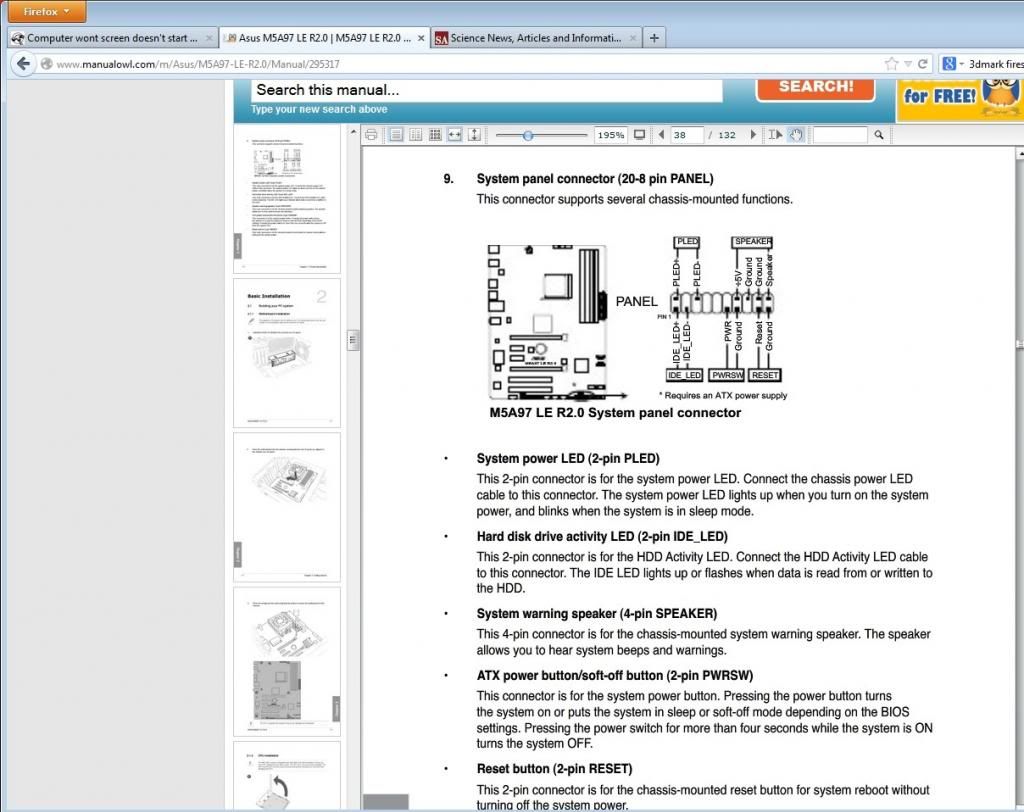
Task: Close the Asus M5A97 LE R2.0 tab
Action: pos(421,39)
